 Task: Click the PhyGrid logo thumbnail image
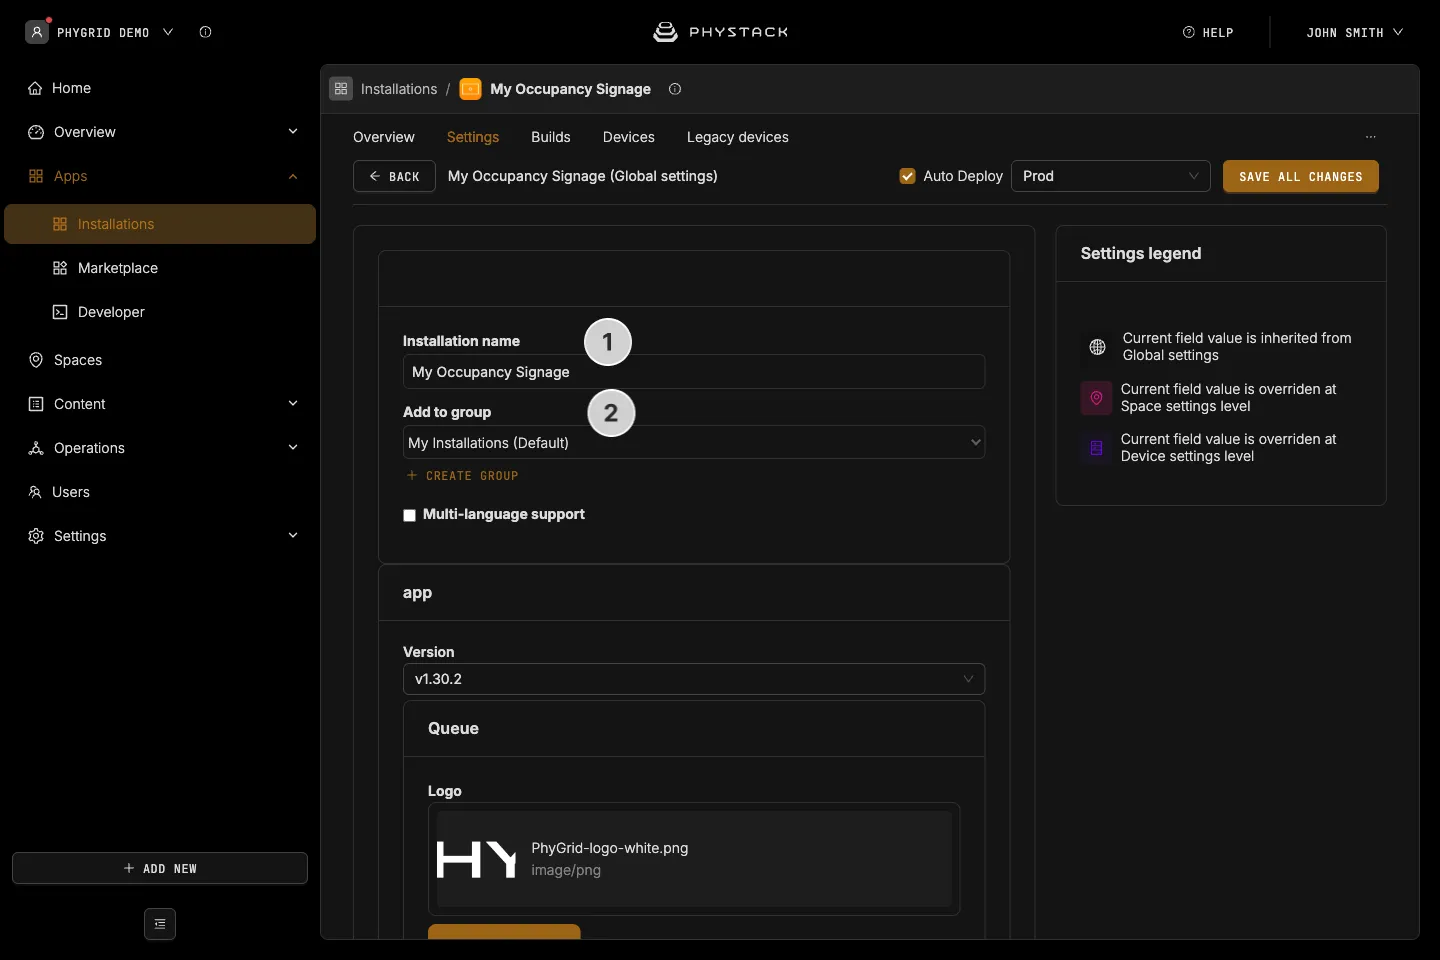pyautogui.click(x=477, y=859)
